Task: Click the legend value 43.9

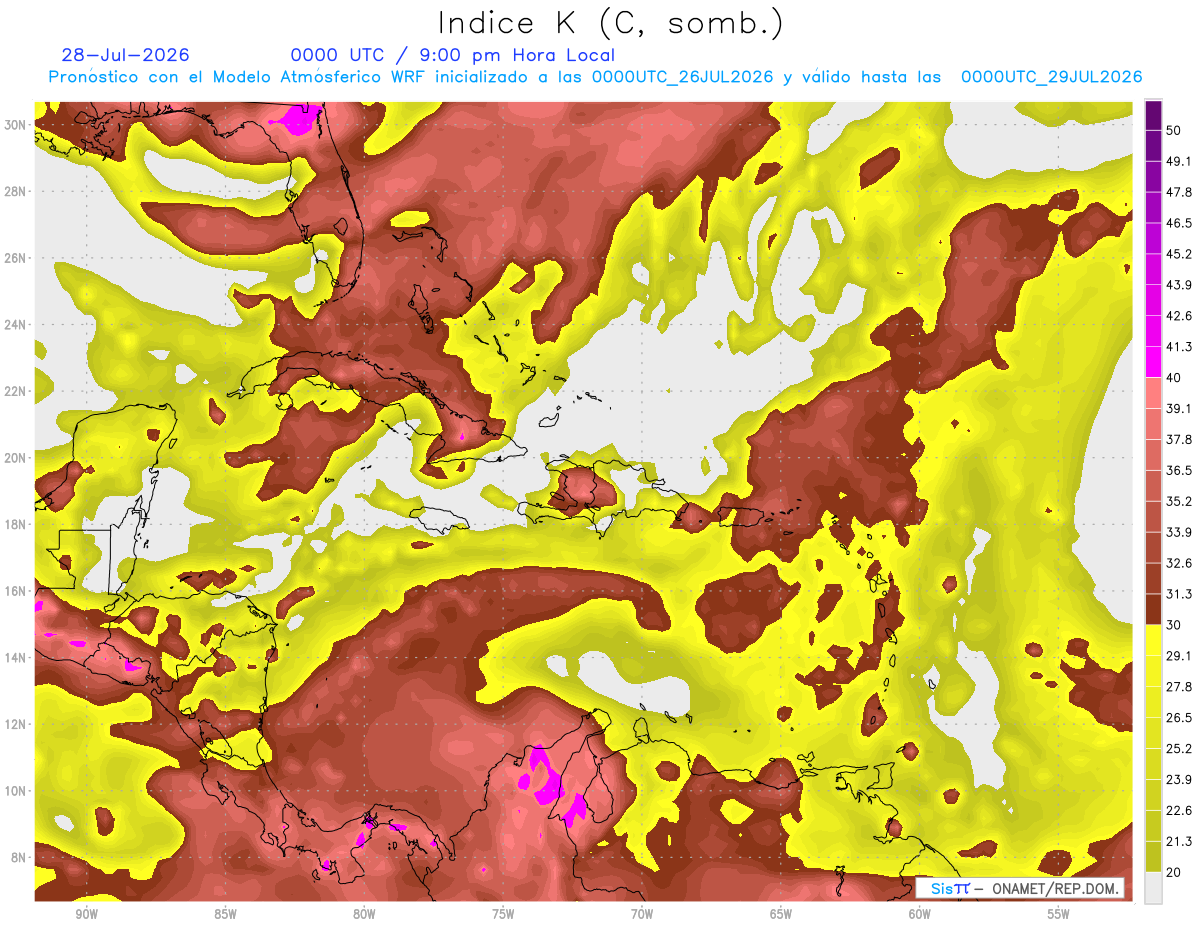Action: coord(1179,285)
